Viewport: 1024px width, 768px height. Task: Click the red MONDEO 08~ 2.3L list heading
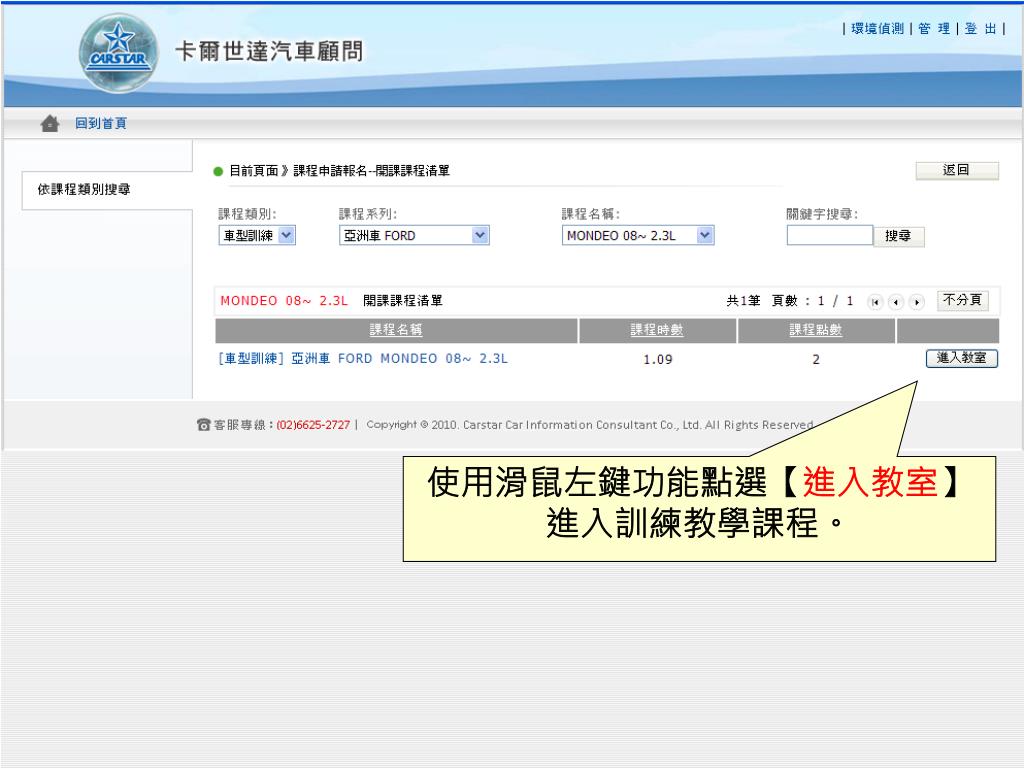pyautogui.click(x=284, y=301)
